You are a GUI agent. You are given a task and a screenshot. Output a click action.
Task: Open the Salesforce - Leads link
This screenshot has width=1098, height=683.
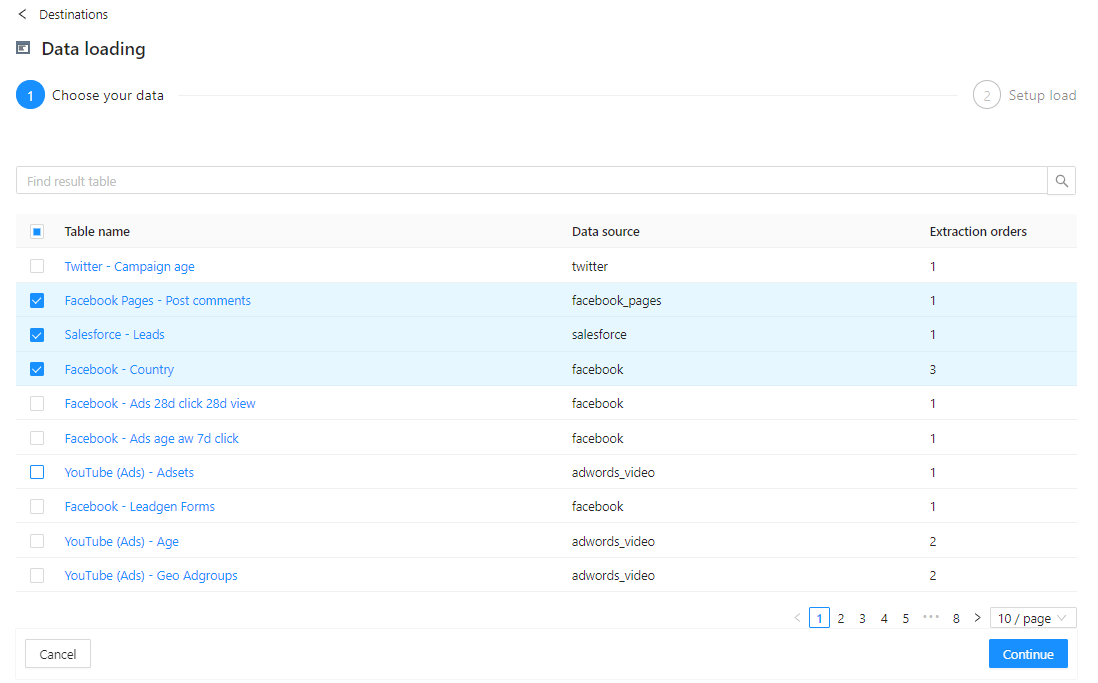pyautogui.click(x=114, y=335)
